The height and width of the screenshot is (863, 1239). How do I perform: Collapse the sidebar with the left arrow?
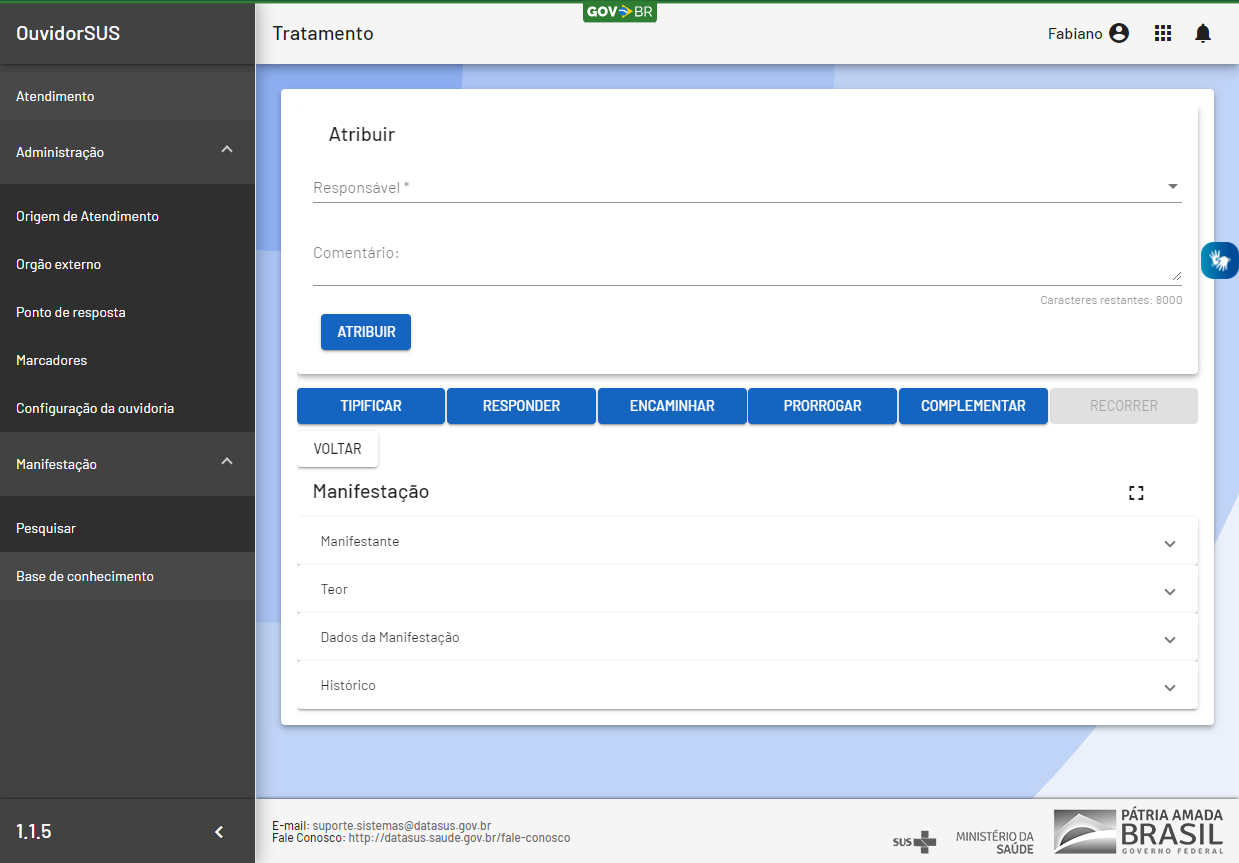pos(220,832)
